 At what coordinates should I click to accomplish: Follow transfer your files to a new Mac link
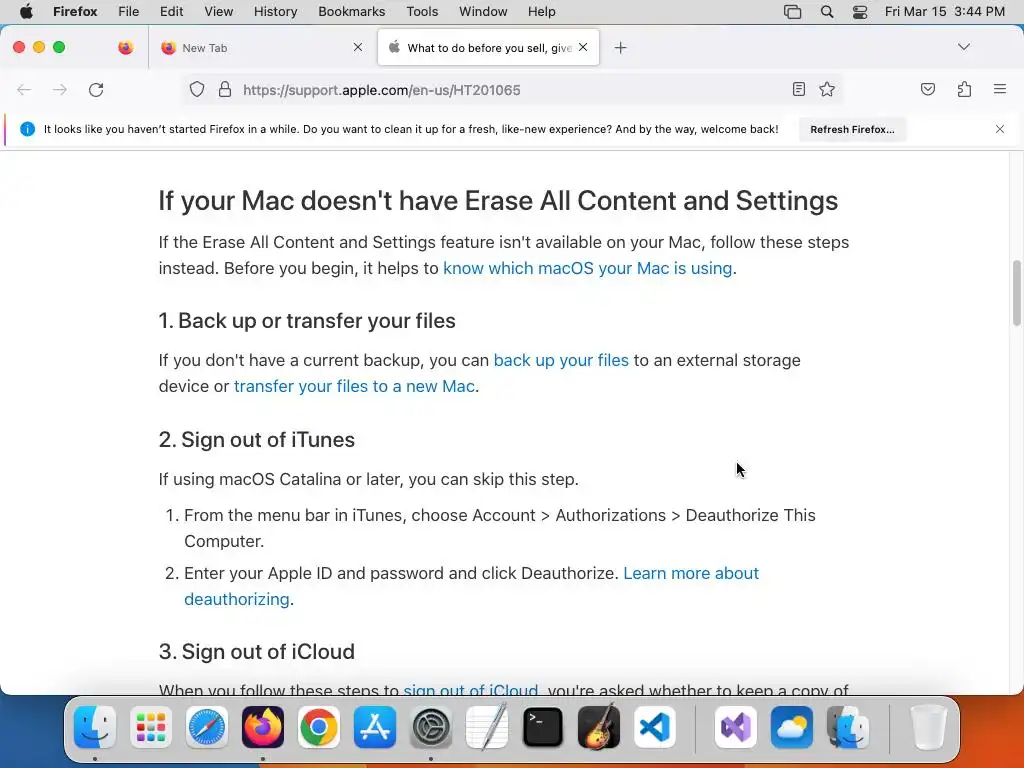(354, 387)
